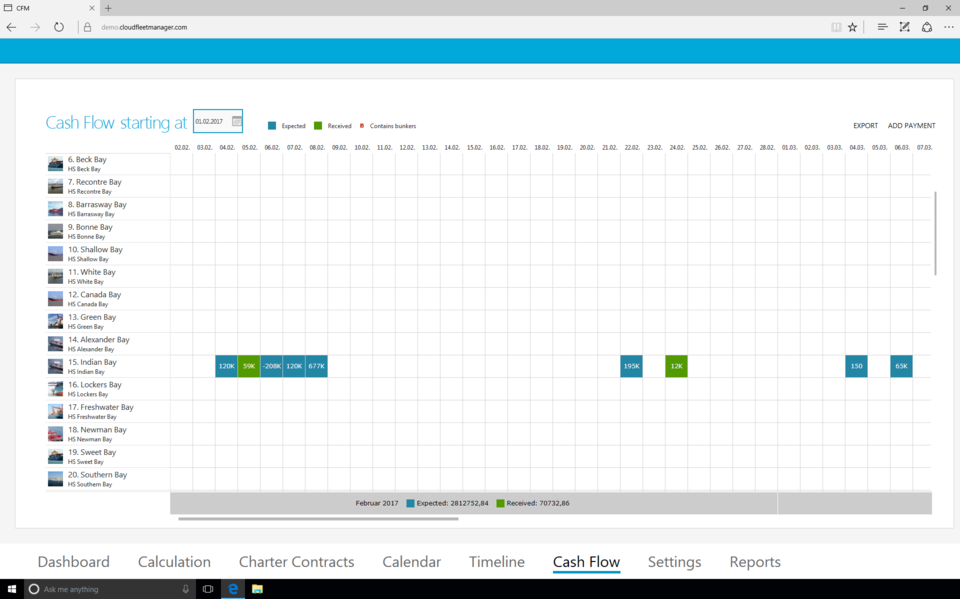Screen dimensions: 960x599
Task: Click the Indian Bay vessel thumbnail
Action: tap(55, 366)
